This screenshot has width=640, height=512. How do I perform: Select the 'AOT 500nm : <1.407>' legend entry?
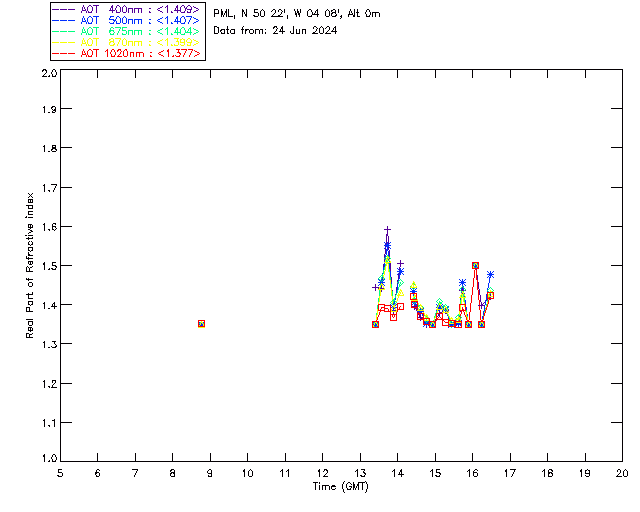(126, 20)
